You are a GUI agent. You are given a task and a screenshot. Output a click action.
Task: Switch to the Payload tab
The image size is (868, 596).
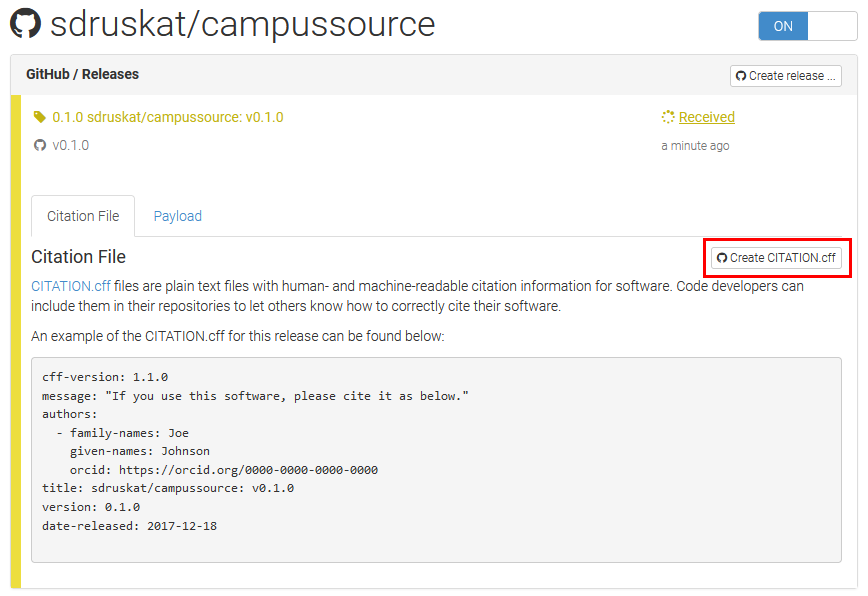click(x=178, y=216)
